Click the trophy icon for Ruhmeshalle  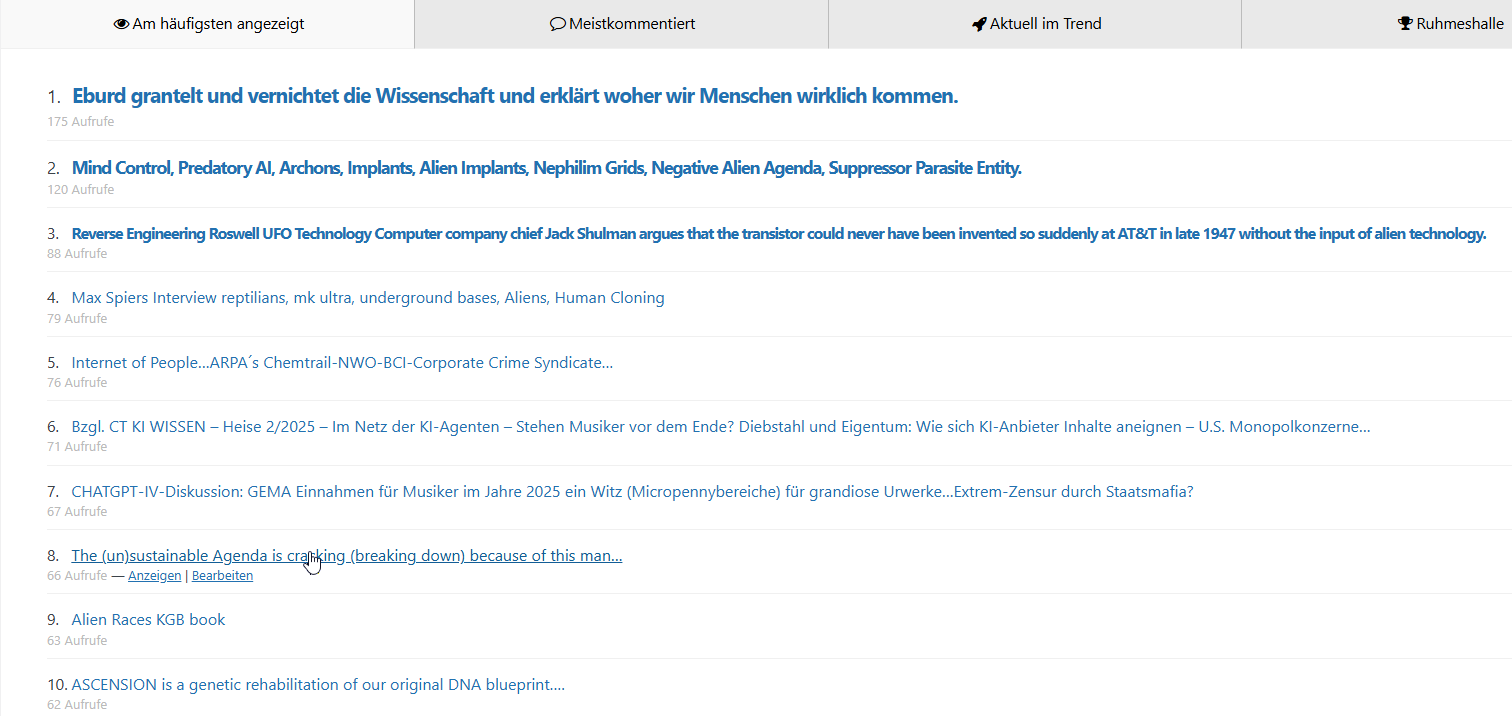1405,24
